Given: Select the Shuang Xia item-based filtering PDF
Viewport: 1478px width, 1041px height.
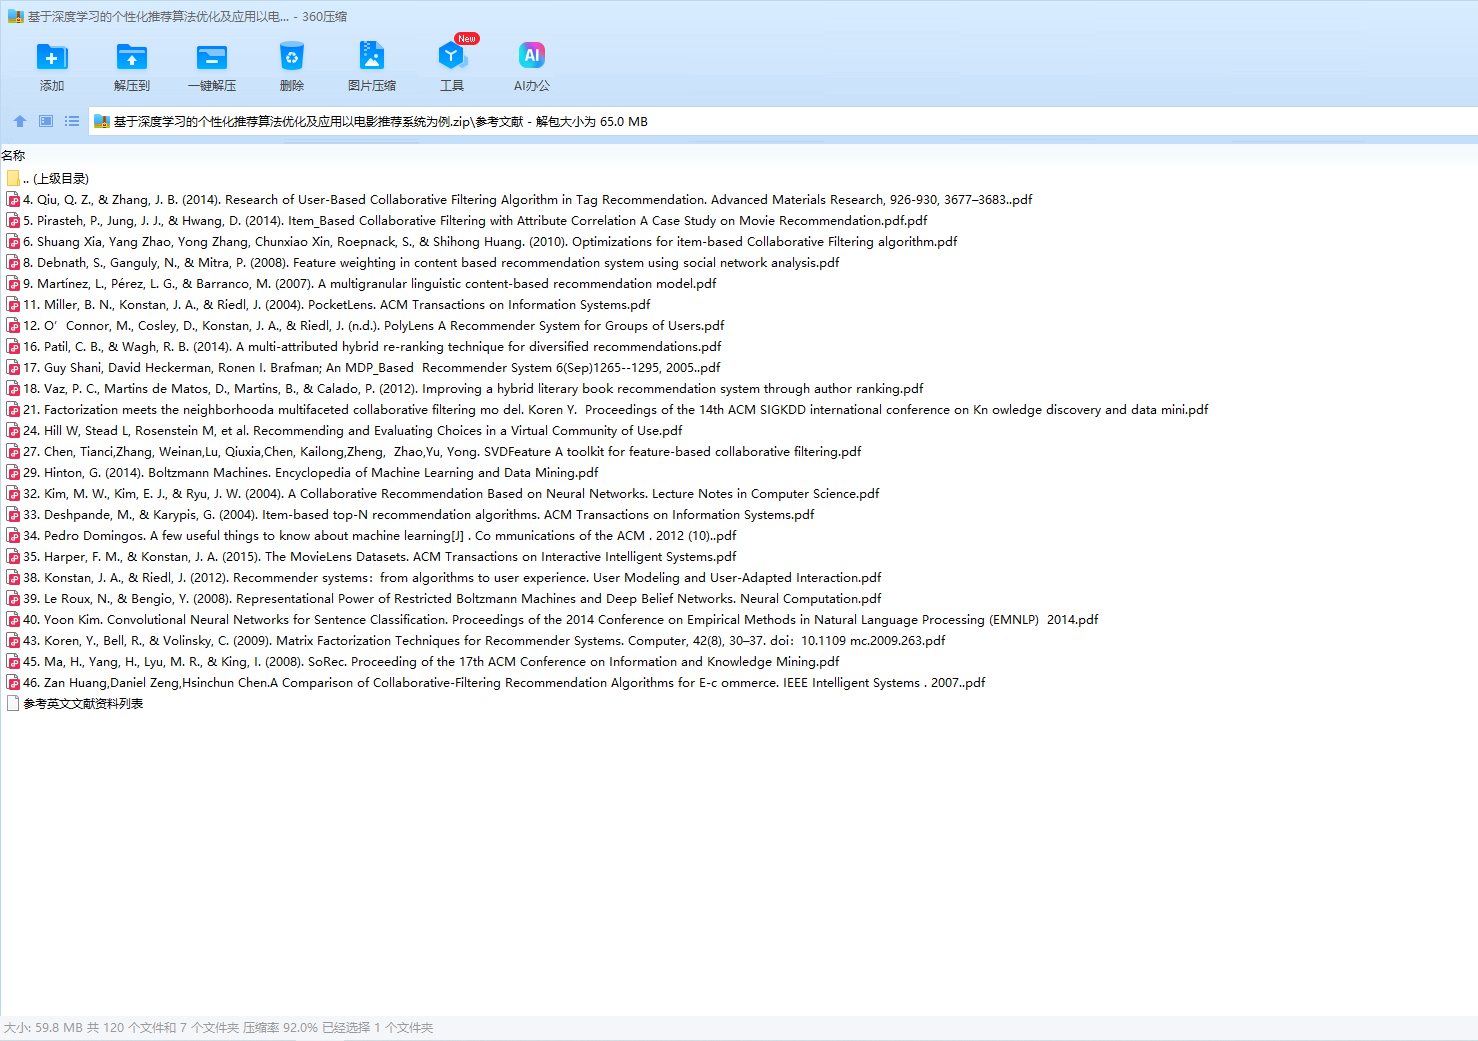Looking at the screenshot, I should click(x=490, y=242).
